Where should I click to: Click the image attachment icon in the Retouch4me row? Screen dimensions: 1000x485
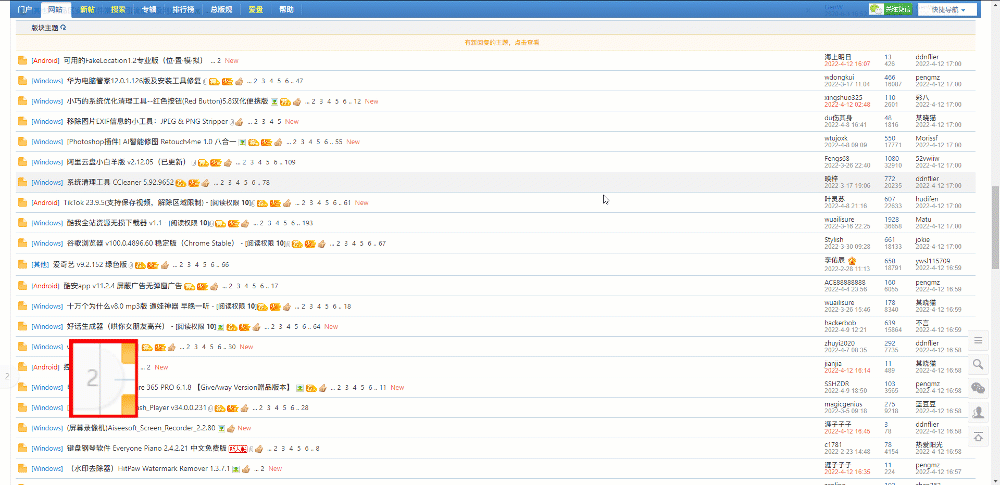(x=242, y=142)
